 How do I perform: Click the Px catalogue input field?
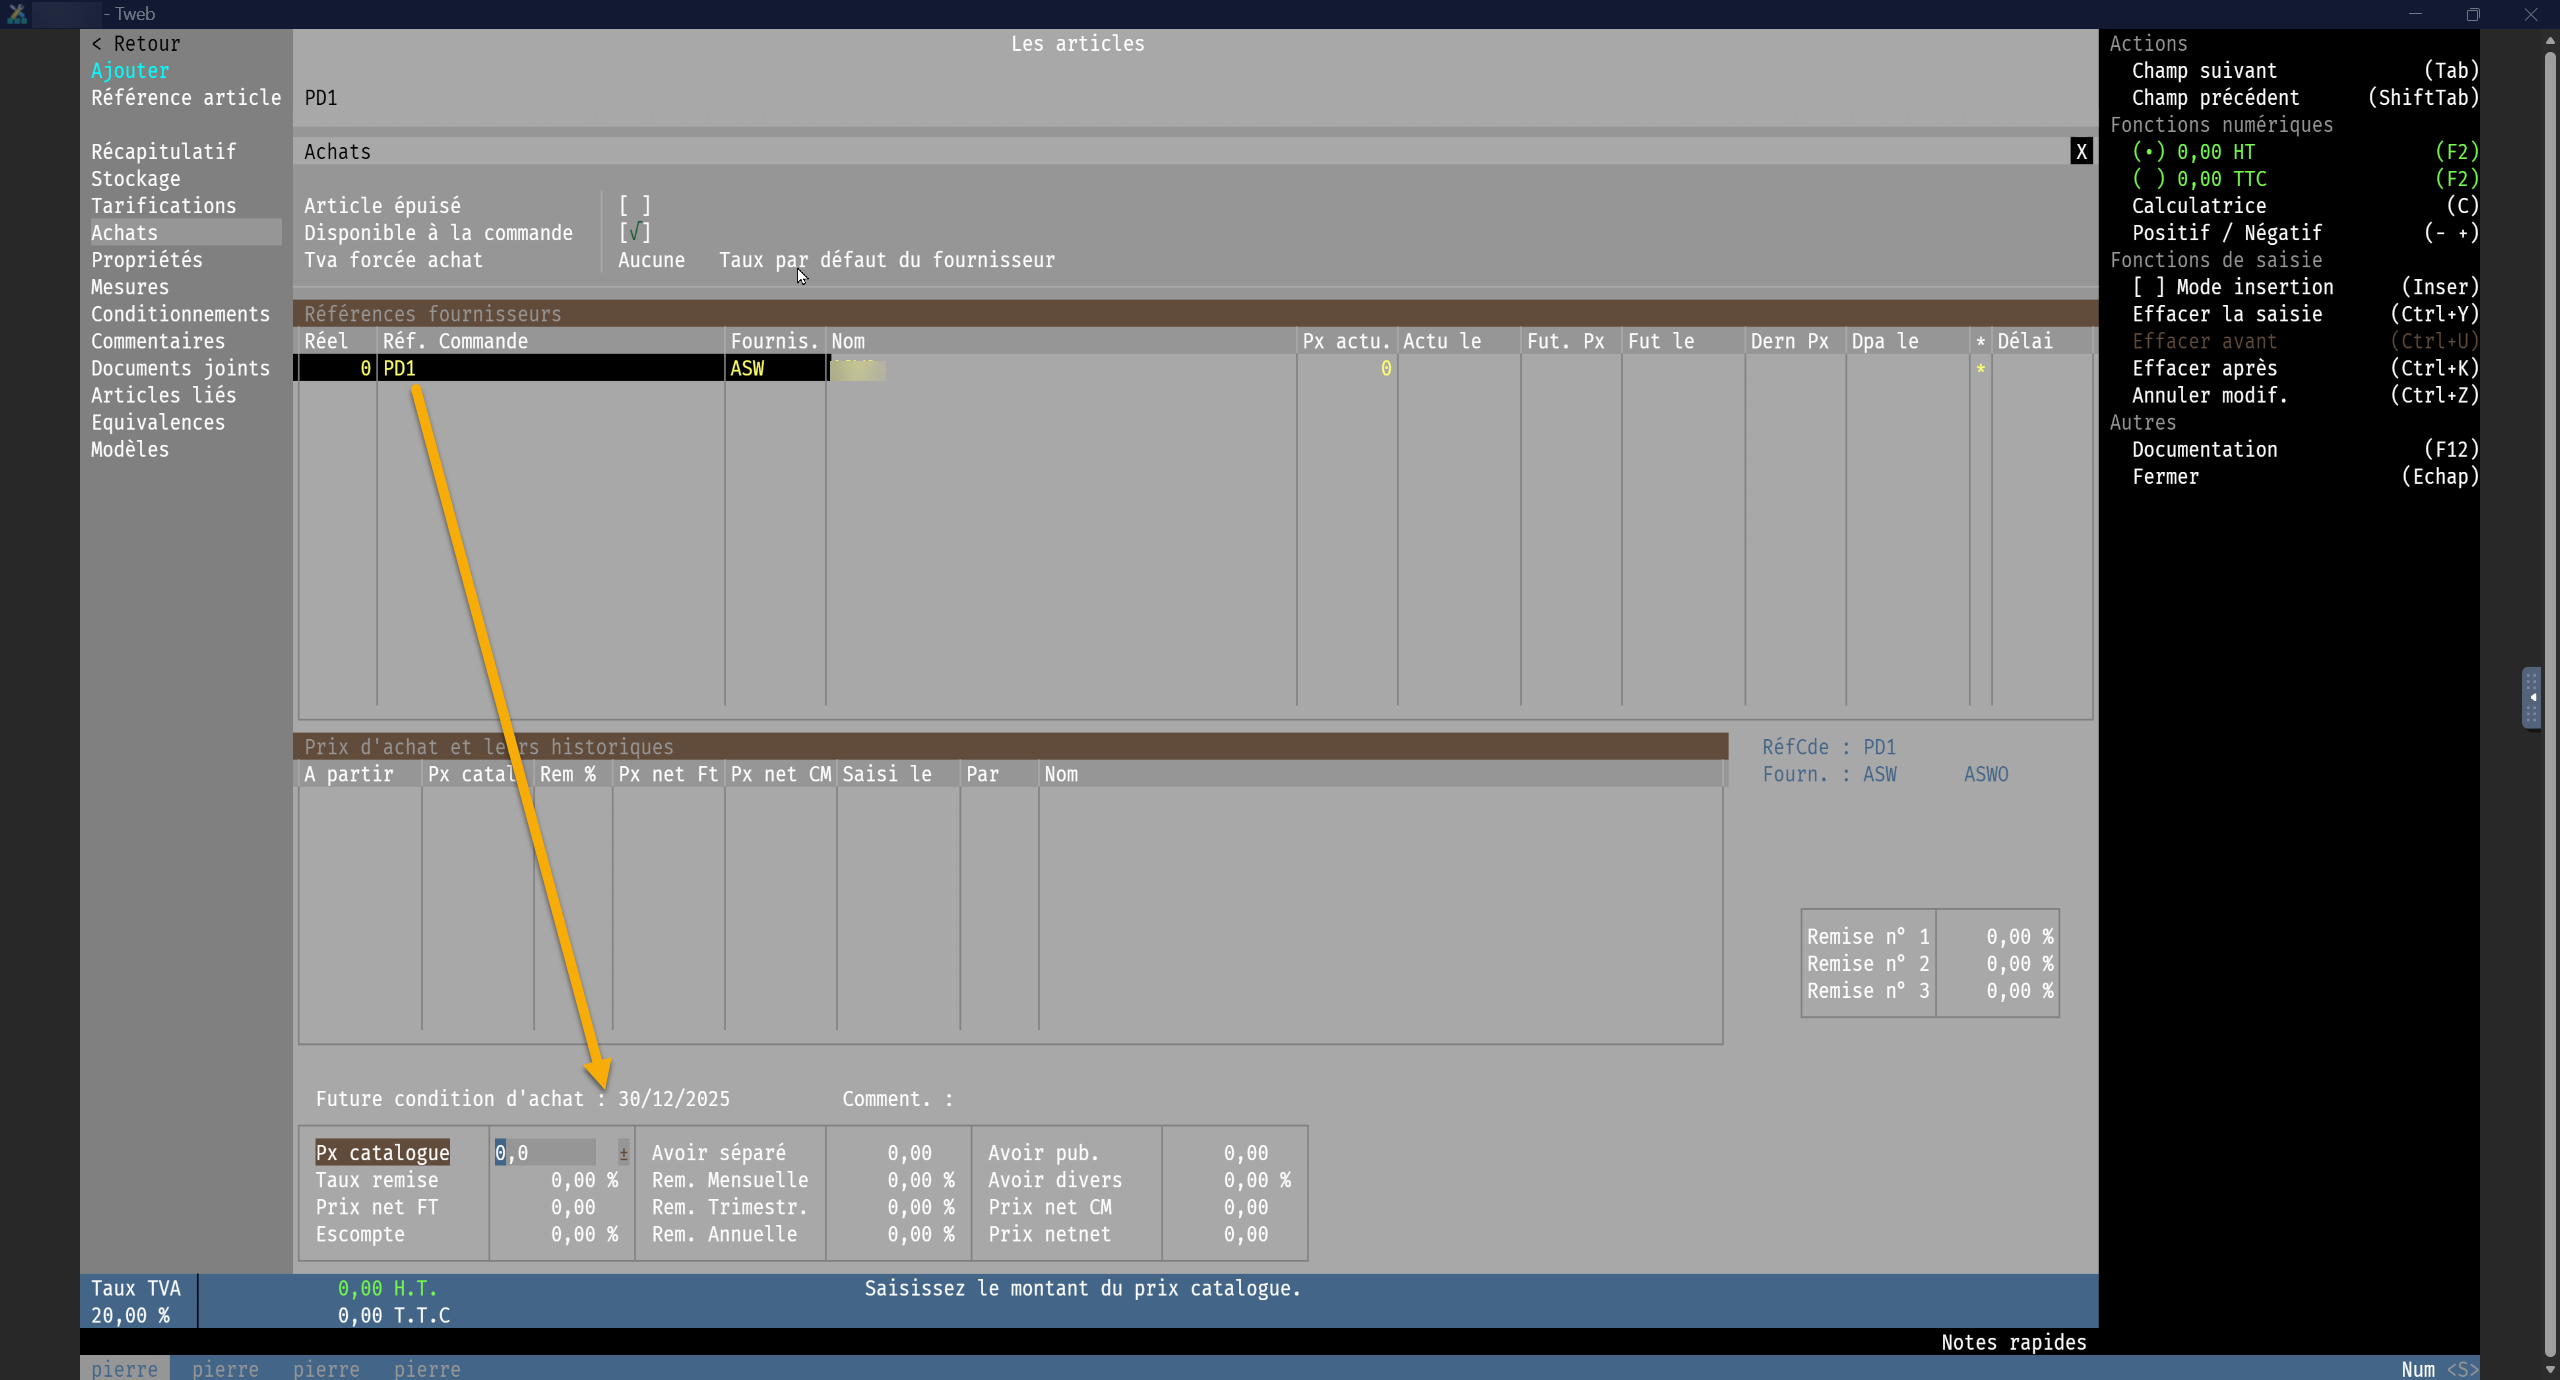point(545,1153)
